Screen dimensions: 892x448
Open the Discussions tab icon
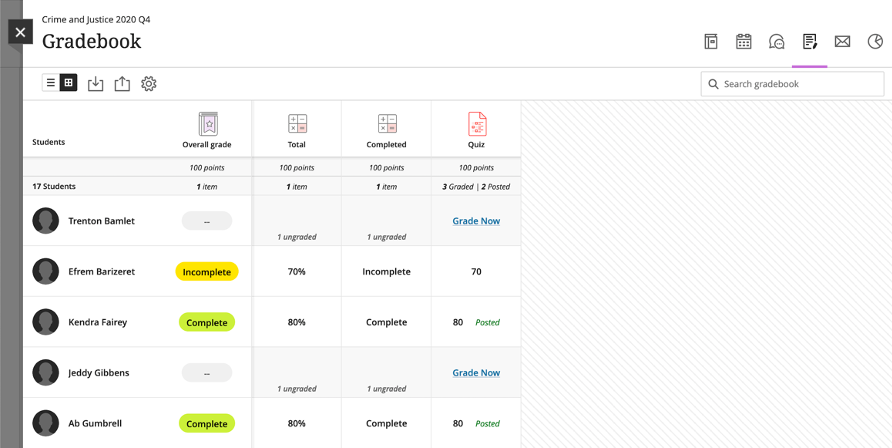[x=777, y=42]
